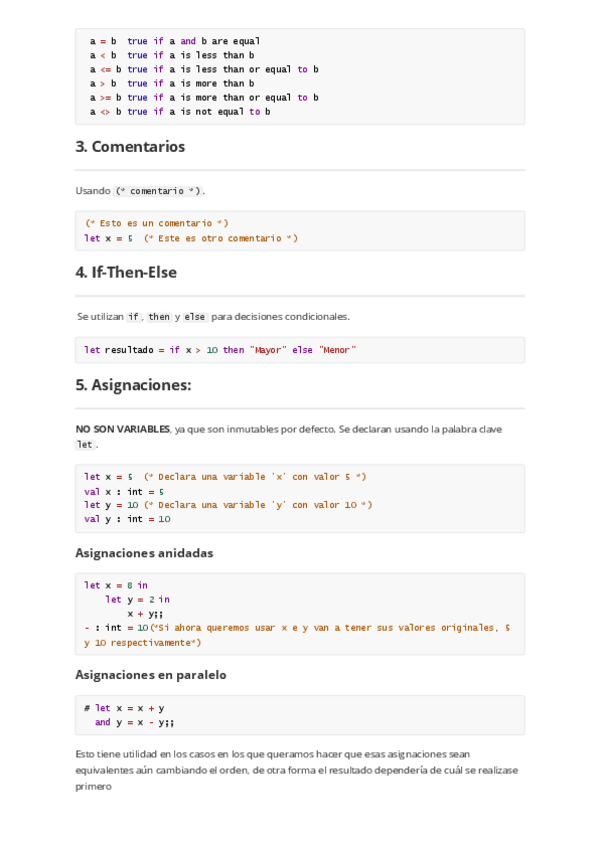The image size is (600, 848).
Task: Click the inline "else" keyword in paragraph
Action: pos(194,317)
